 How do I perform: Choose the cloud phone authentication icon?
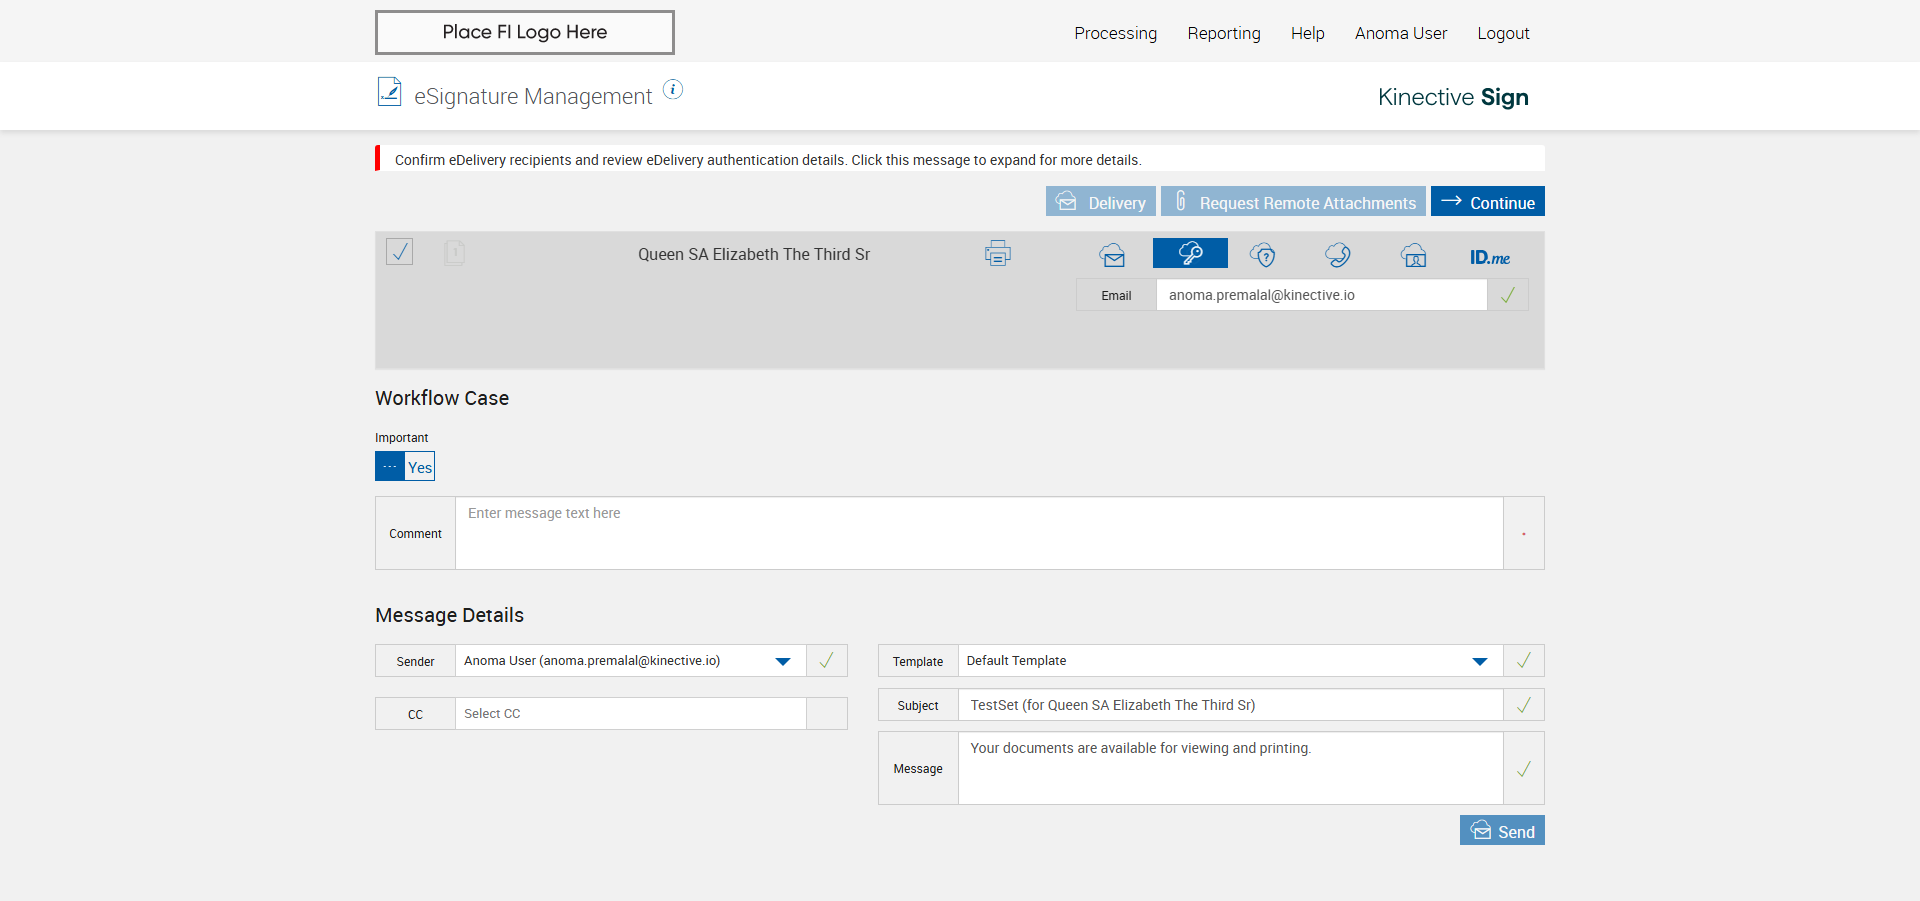coord(1338,255)
